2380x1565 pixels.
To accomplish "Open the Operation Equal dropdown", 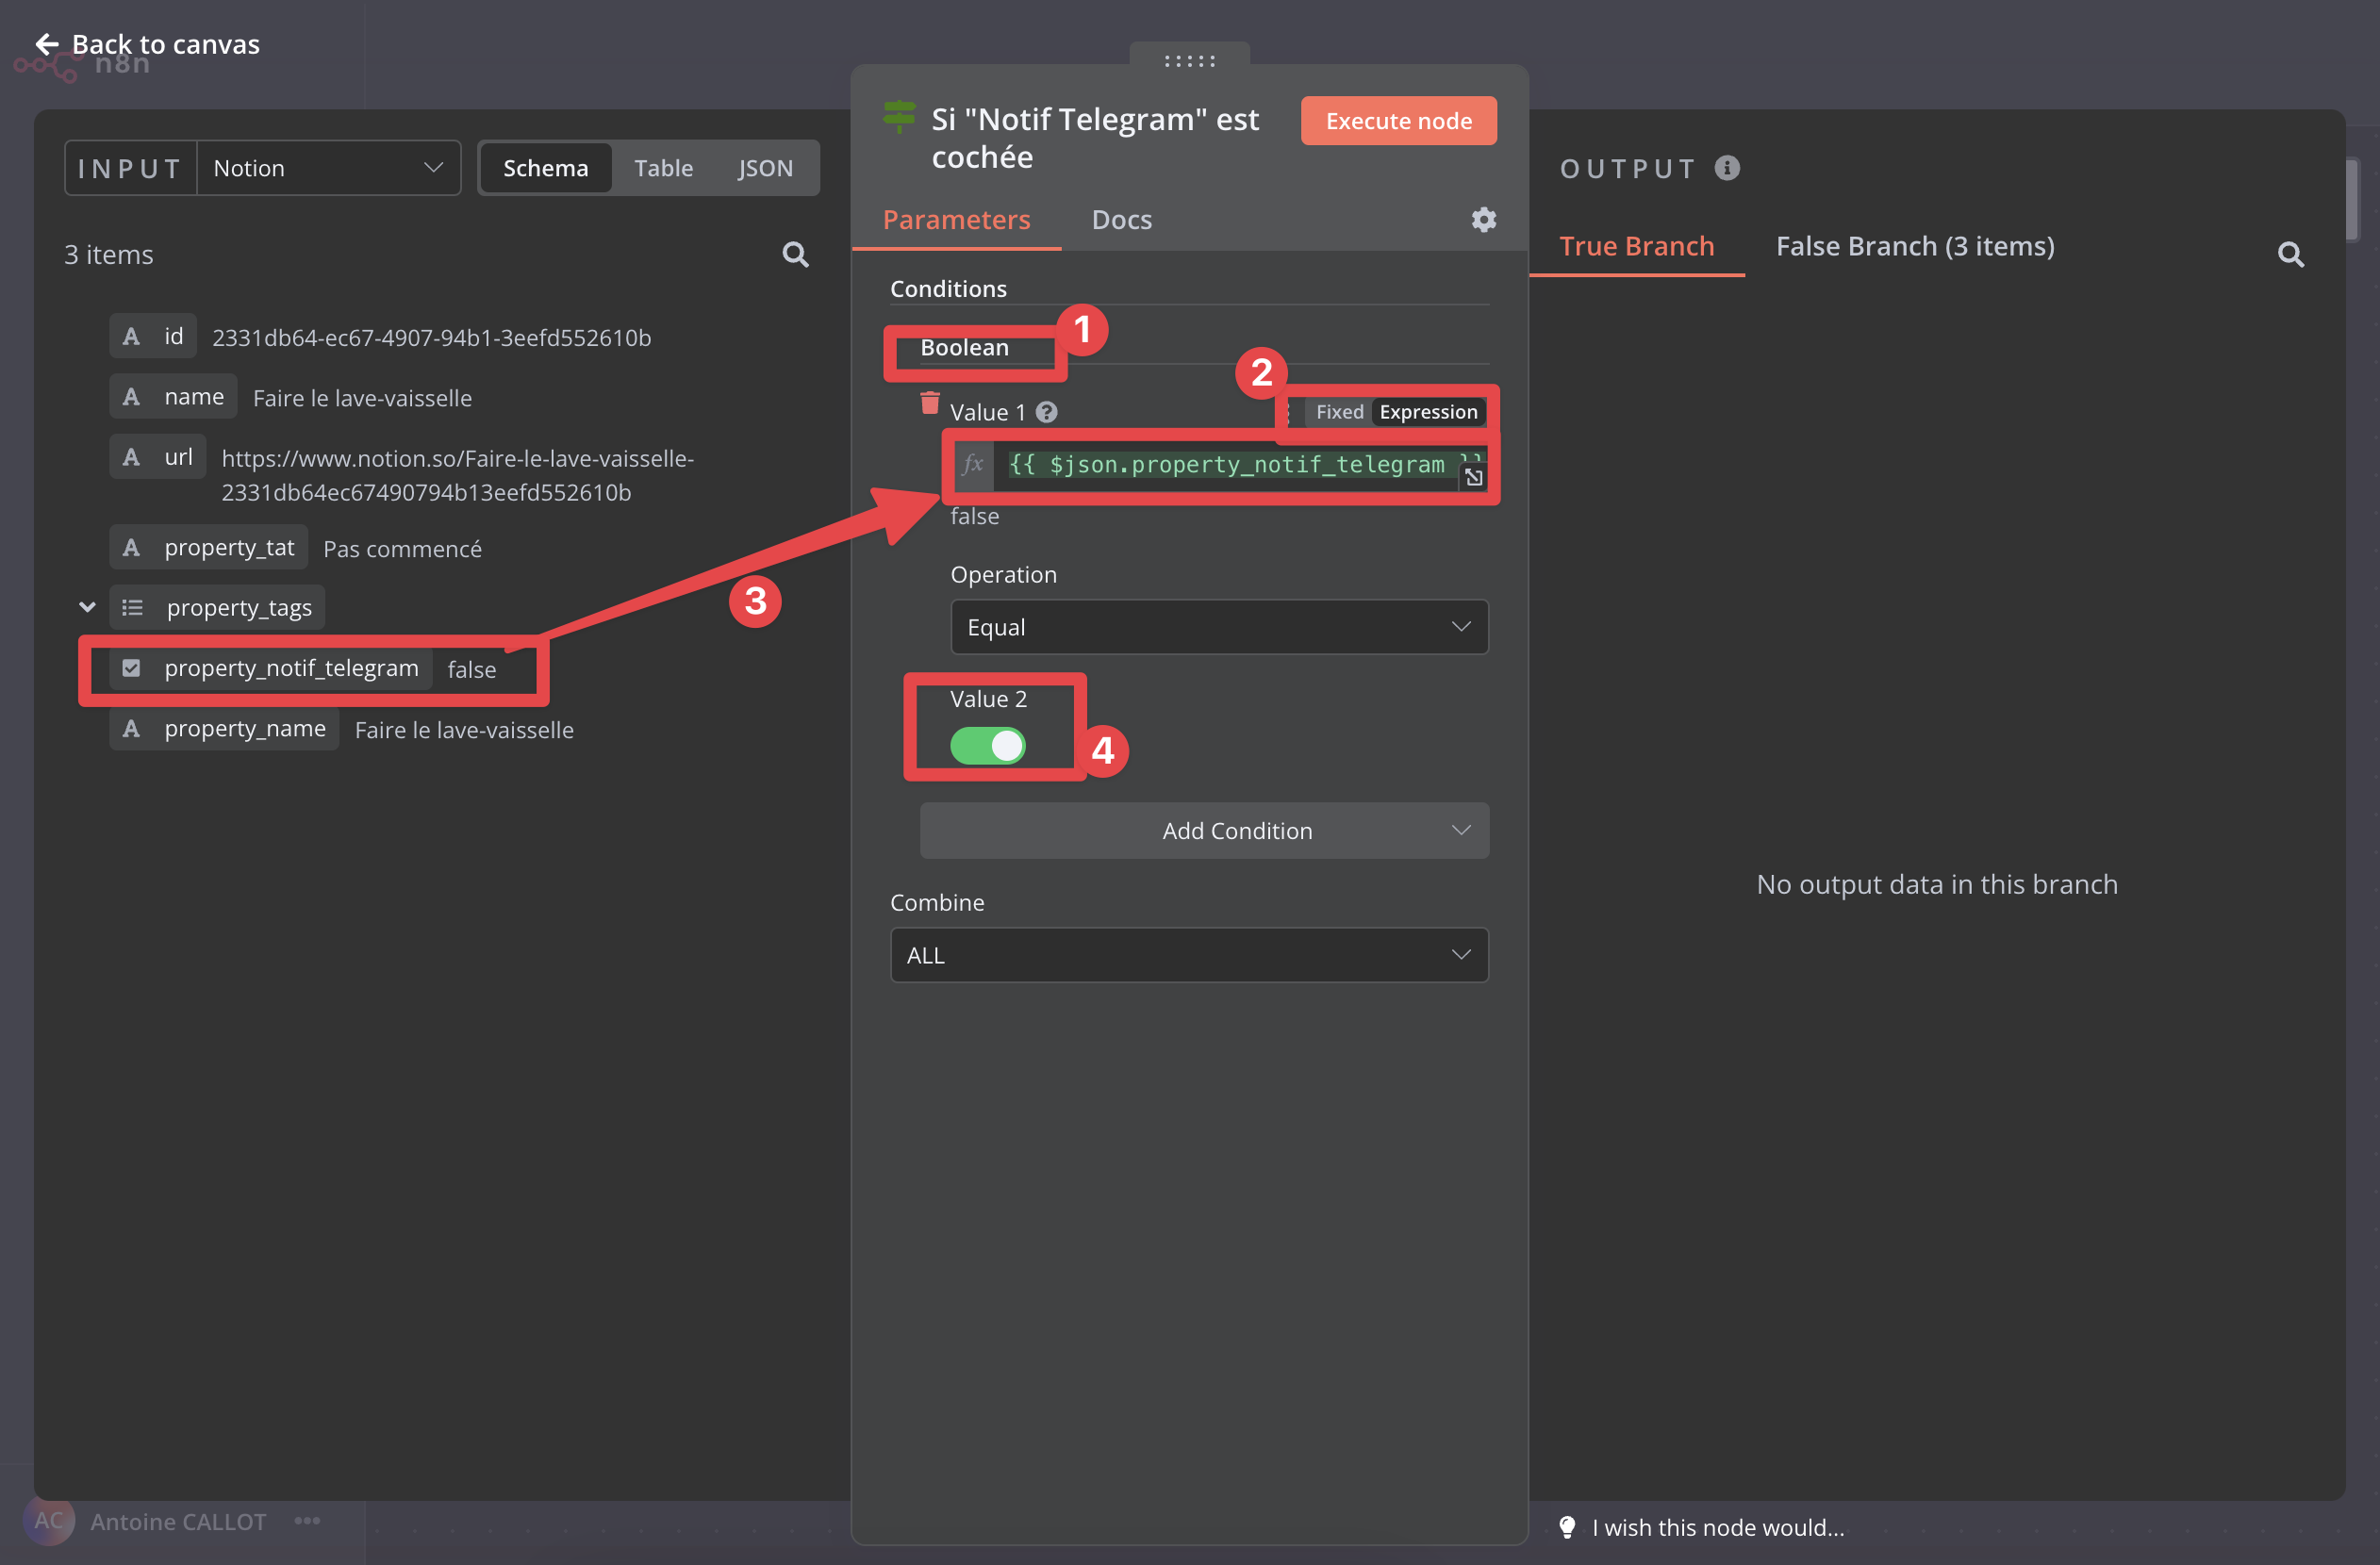I will point(1218,627).
